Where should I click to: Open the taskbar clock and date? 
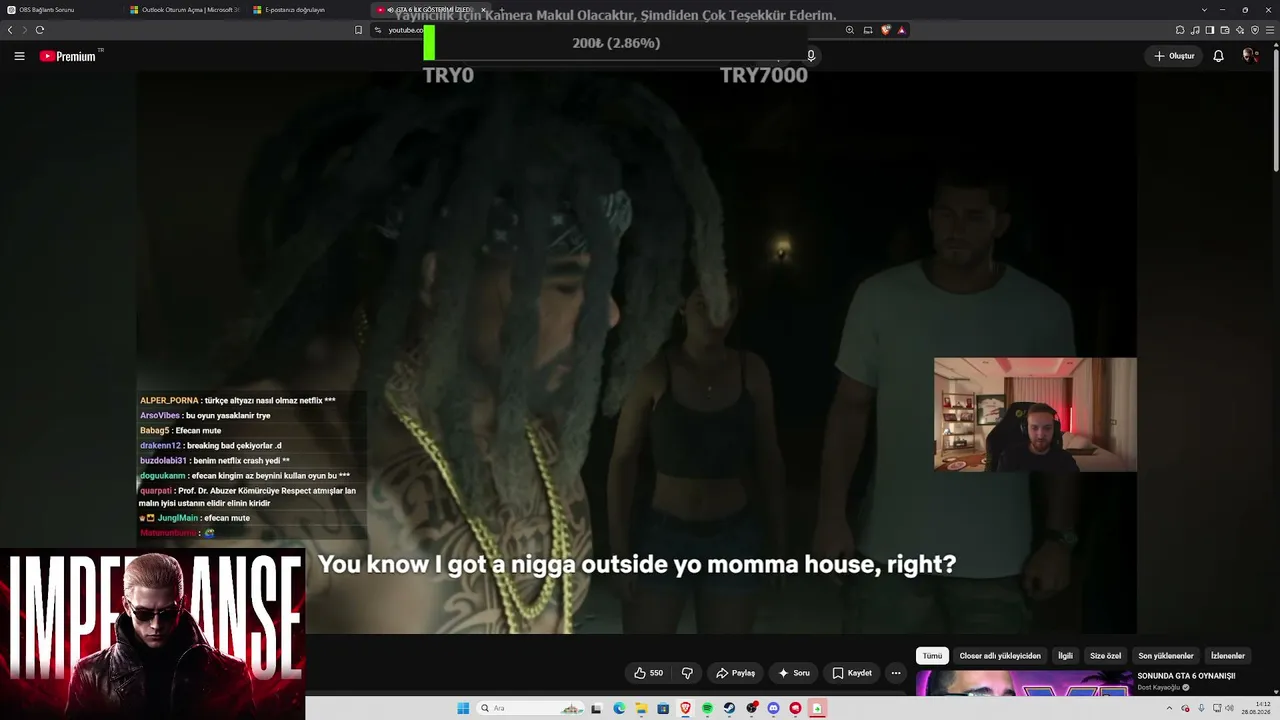(1256, 708)
